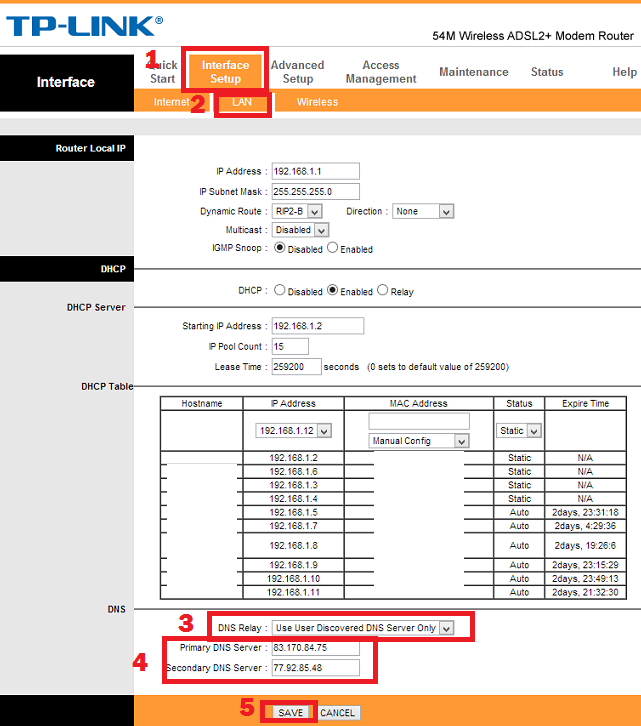Viewport: 641px width, 726px height.
Task: Open the Interface Setup tab
Action: pos(226,72)
